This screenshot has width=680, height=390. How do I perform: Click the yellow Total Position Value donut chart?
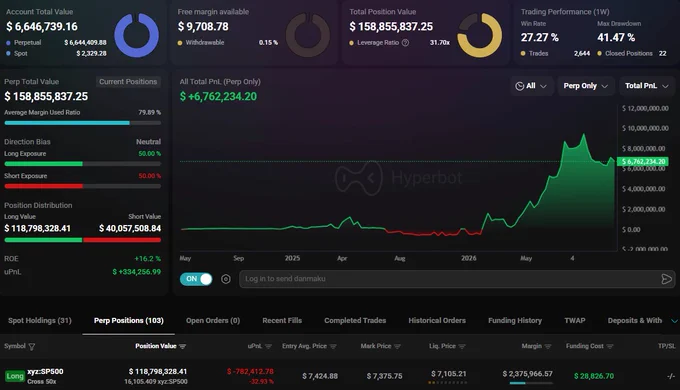click(x=480, y=35)
